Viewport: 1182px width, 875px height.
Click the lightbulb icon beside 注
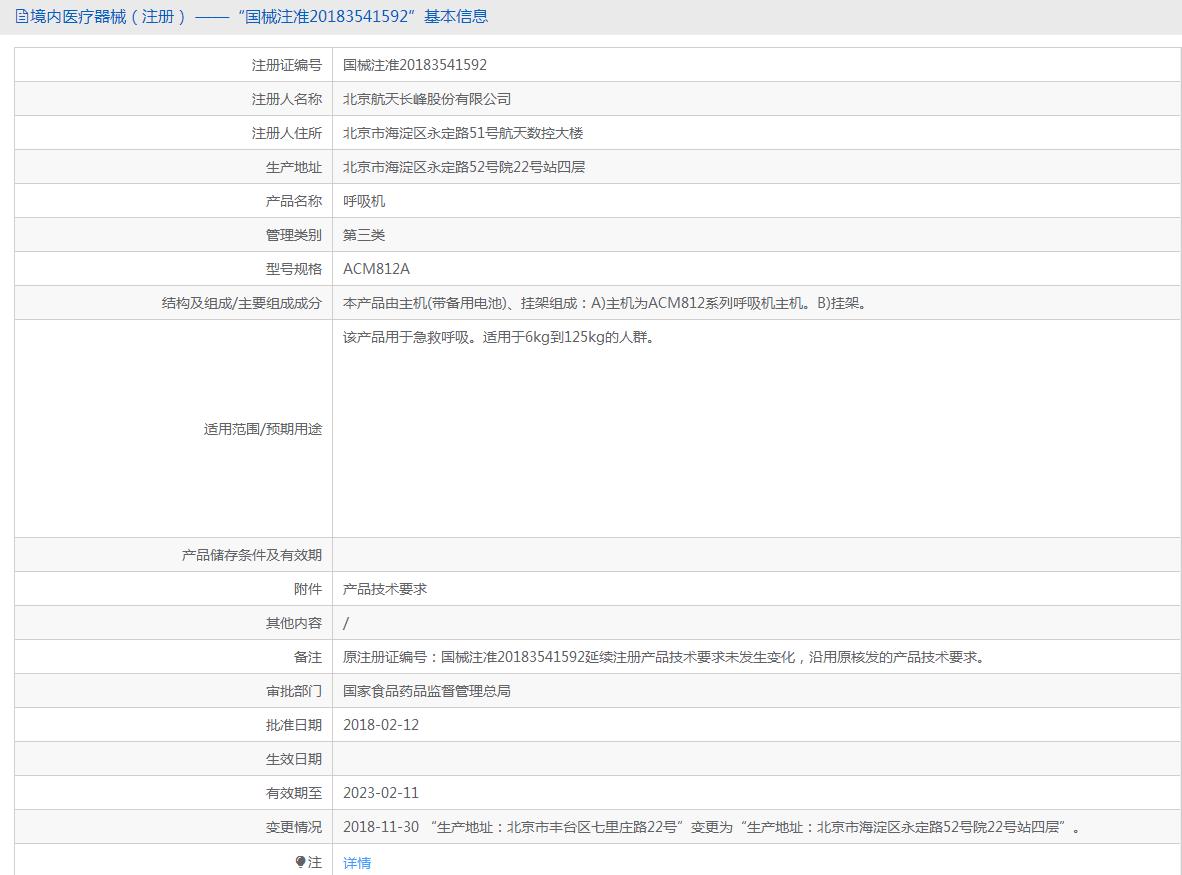click(x=300, y=861)
